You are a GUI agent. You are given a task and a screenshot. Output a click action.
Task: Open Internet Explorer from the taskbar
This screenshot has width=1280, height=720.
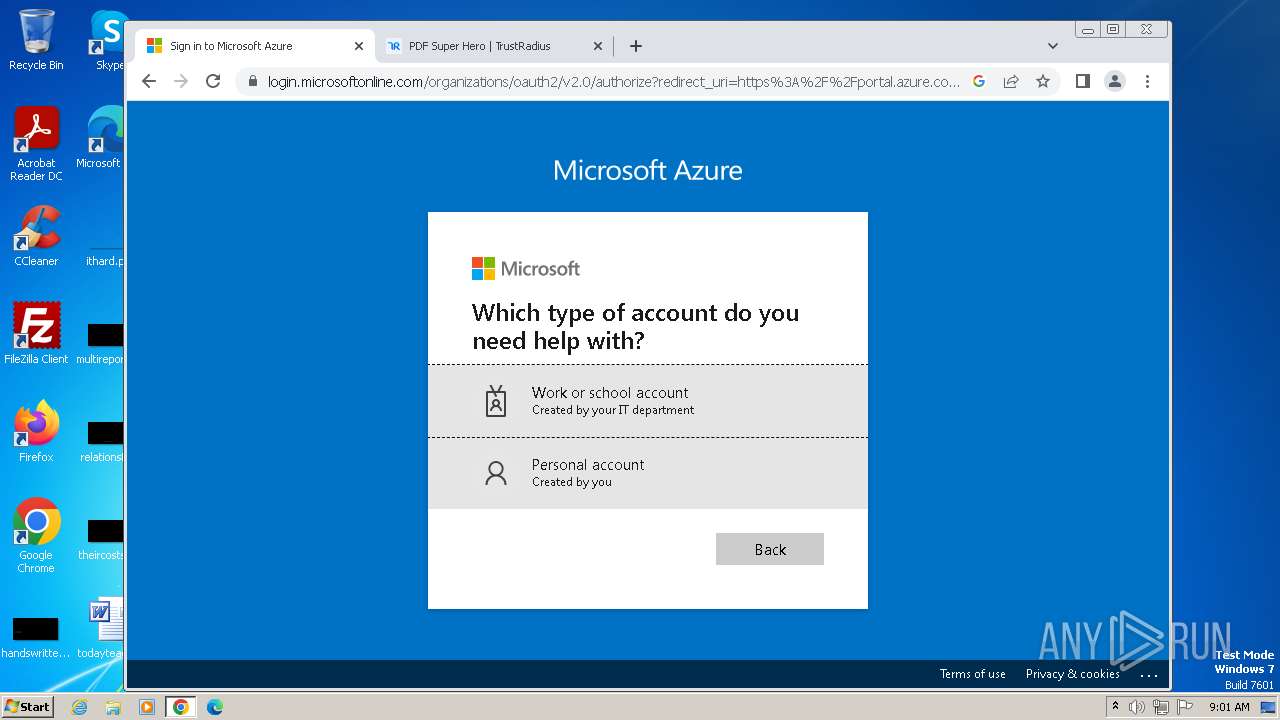point(79,707)
